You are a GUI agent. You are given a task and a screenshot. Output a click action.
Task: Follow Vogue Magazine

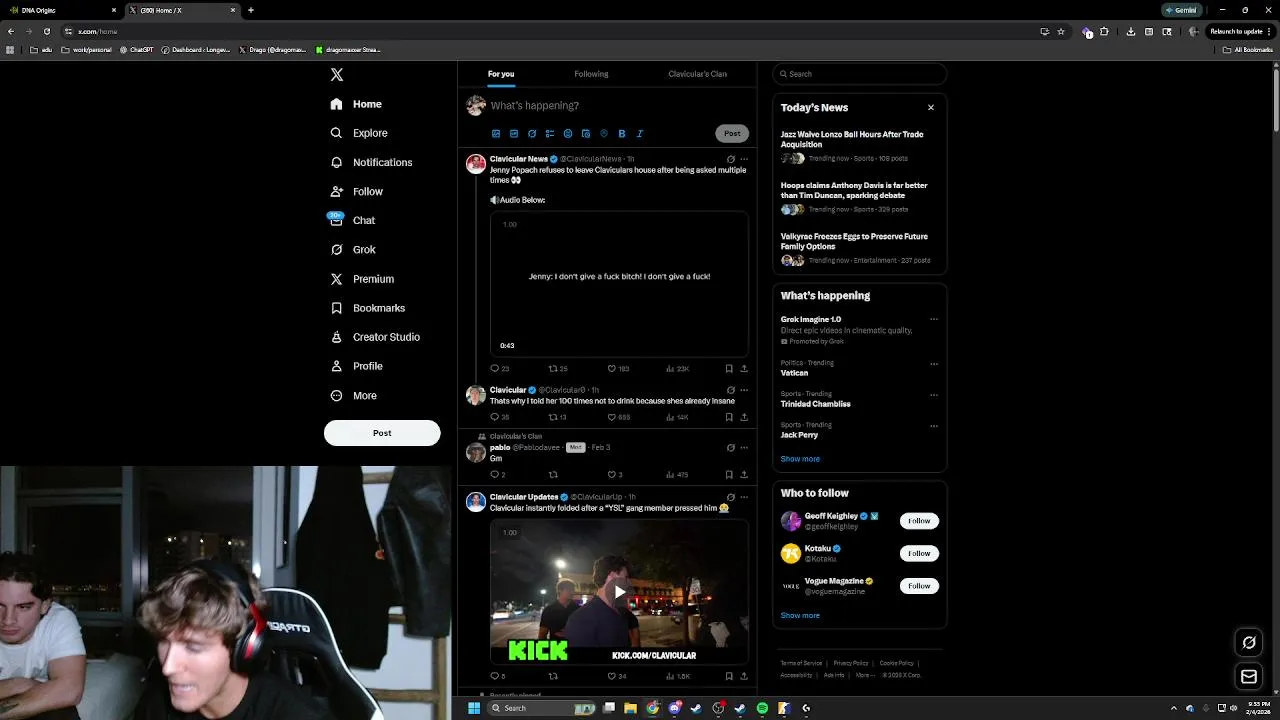click(919, 586)
